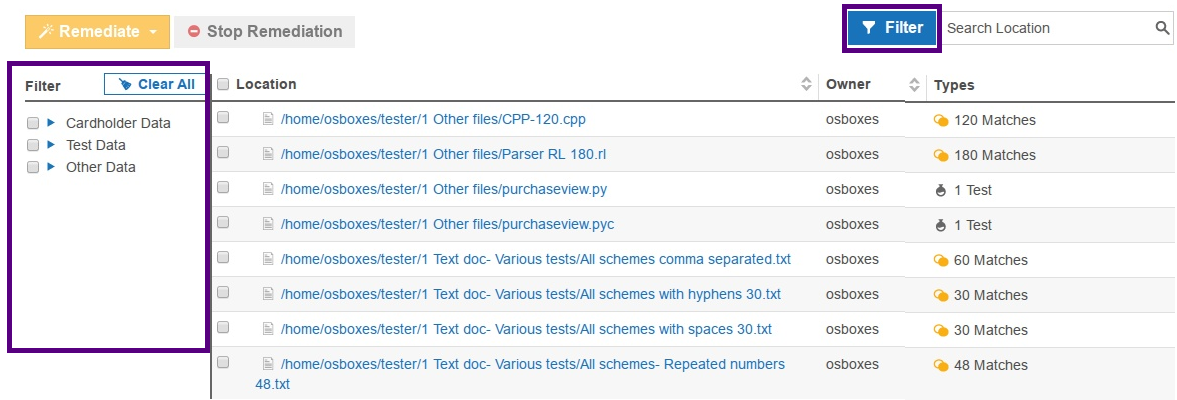
Task: Expand the Other Data filter group
Action: pyautogui.click(x=50, y=167)
